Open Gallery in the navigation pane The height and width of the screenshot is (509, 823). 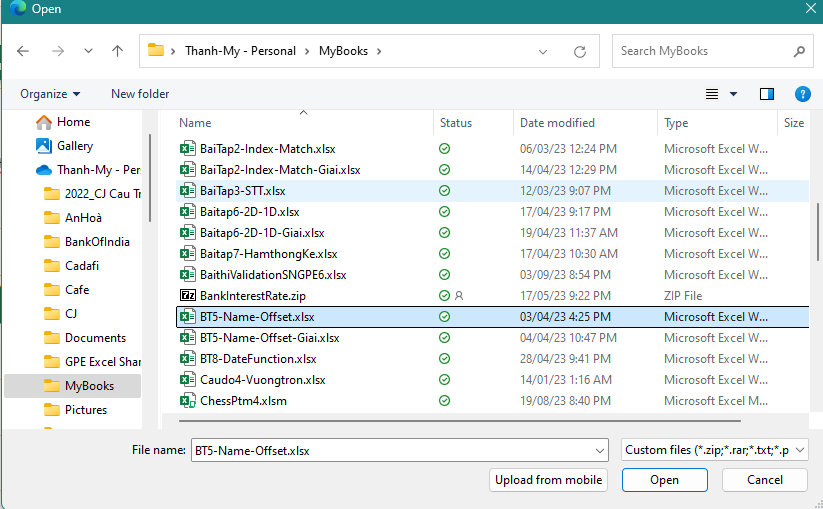[x=75, y=146]
